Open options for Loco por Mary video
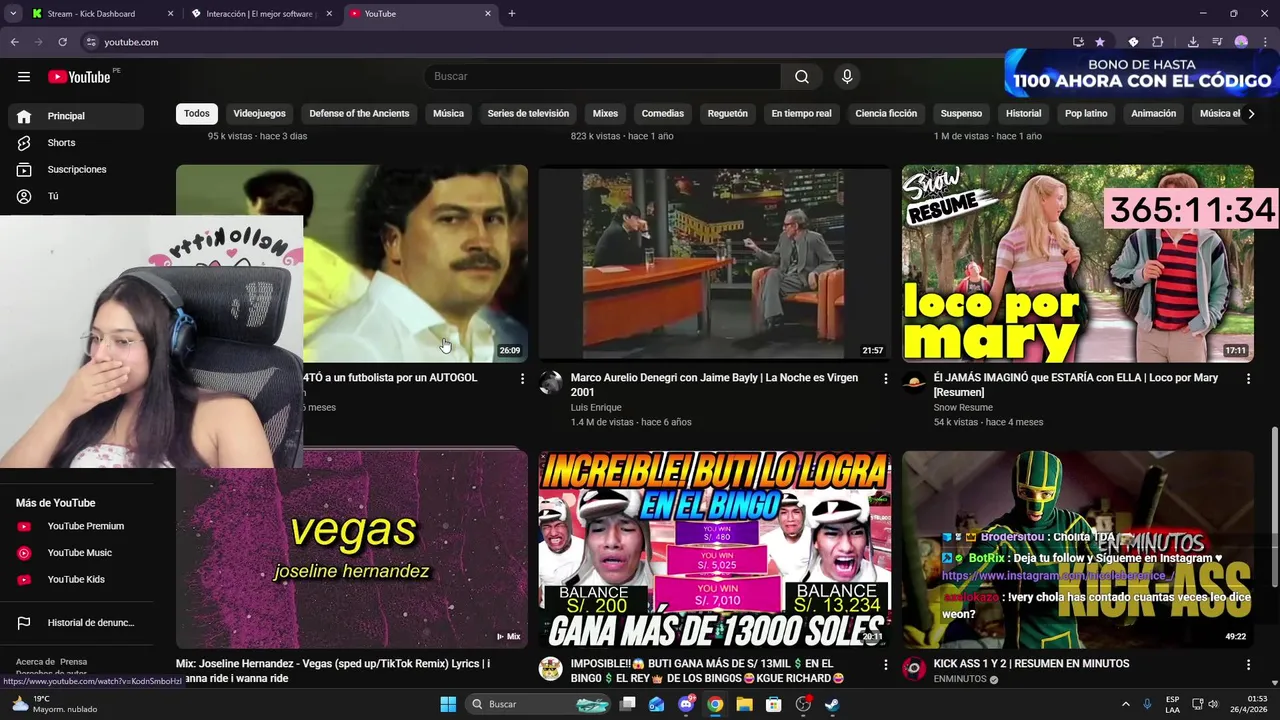Screen dimensions: 1280x720 [1248, 379]
